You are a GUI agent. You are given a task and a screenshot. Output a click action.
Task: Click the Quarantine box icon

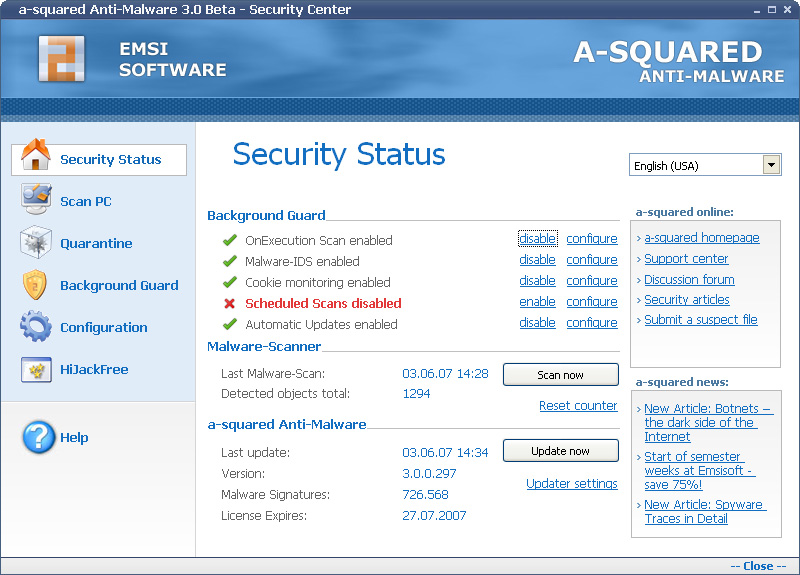pyautogui.click(x=36, y=241)
